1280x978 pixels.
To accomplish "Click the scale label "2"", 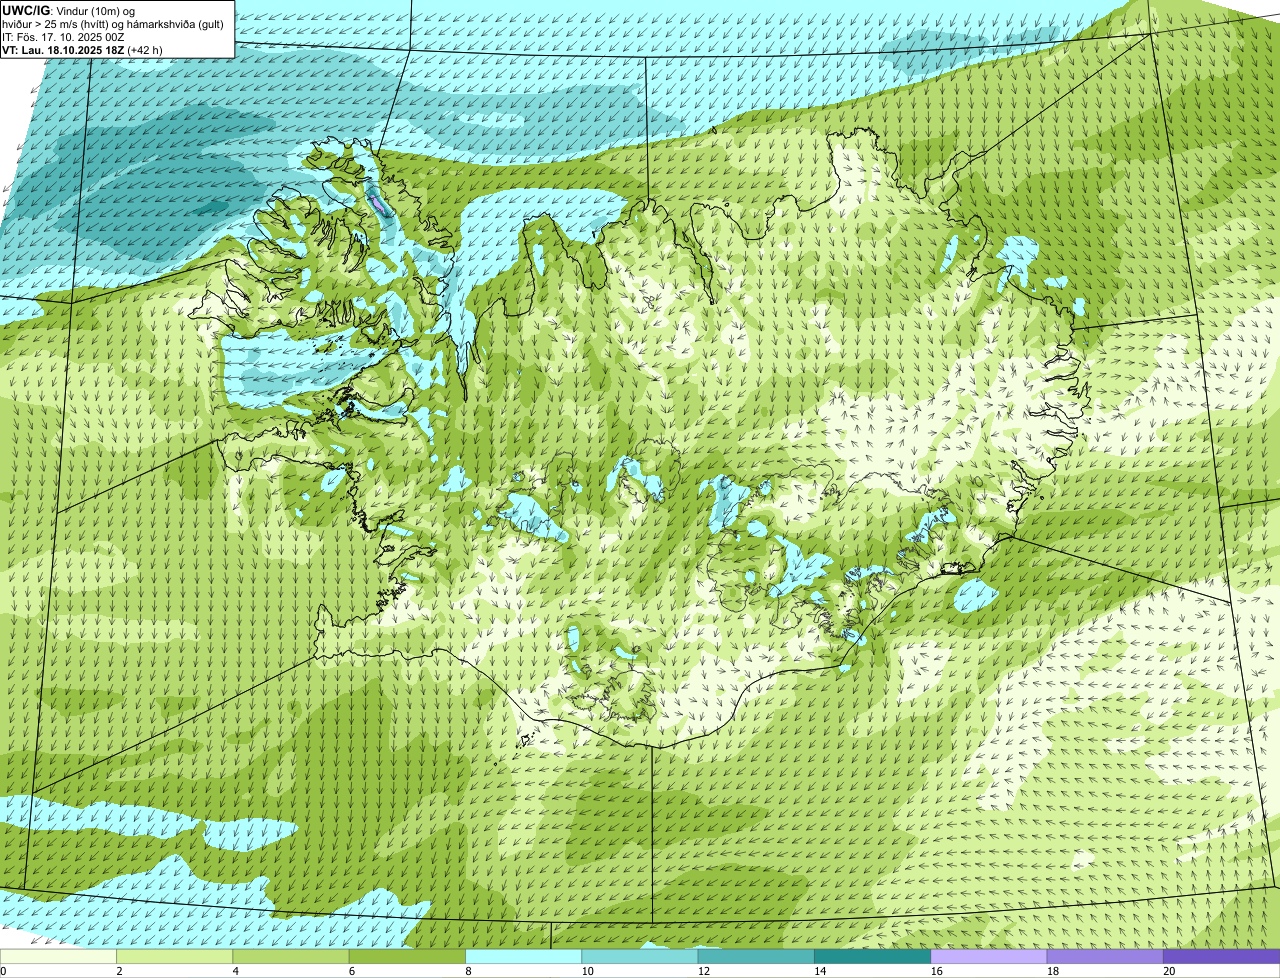I will (x=119, y=971).
